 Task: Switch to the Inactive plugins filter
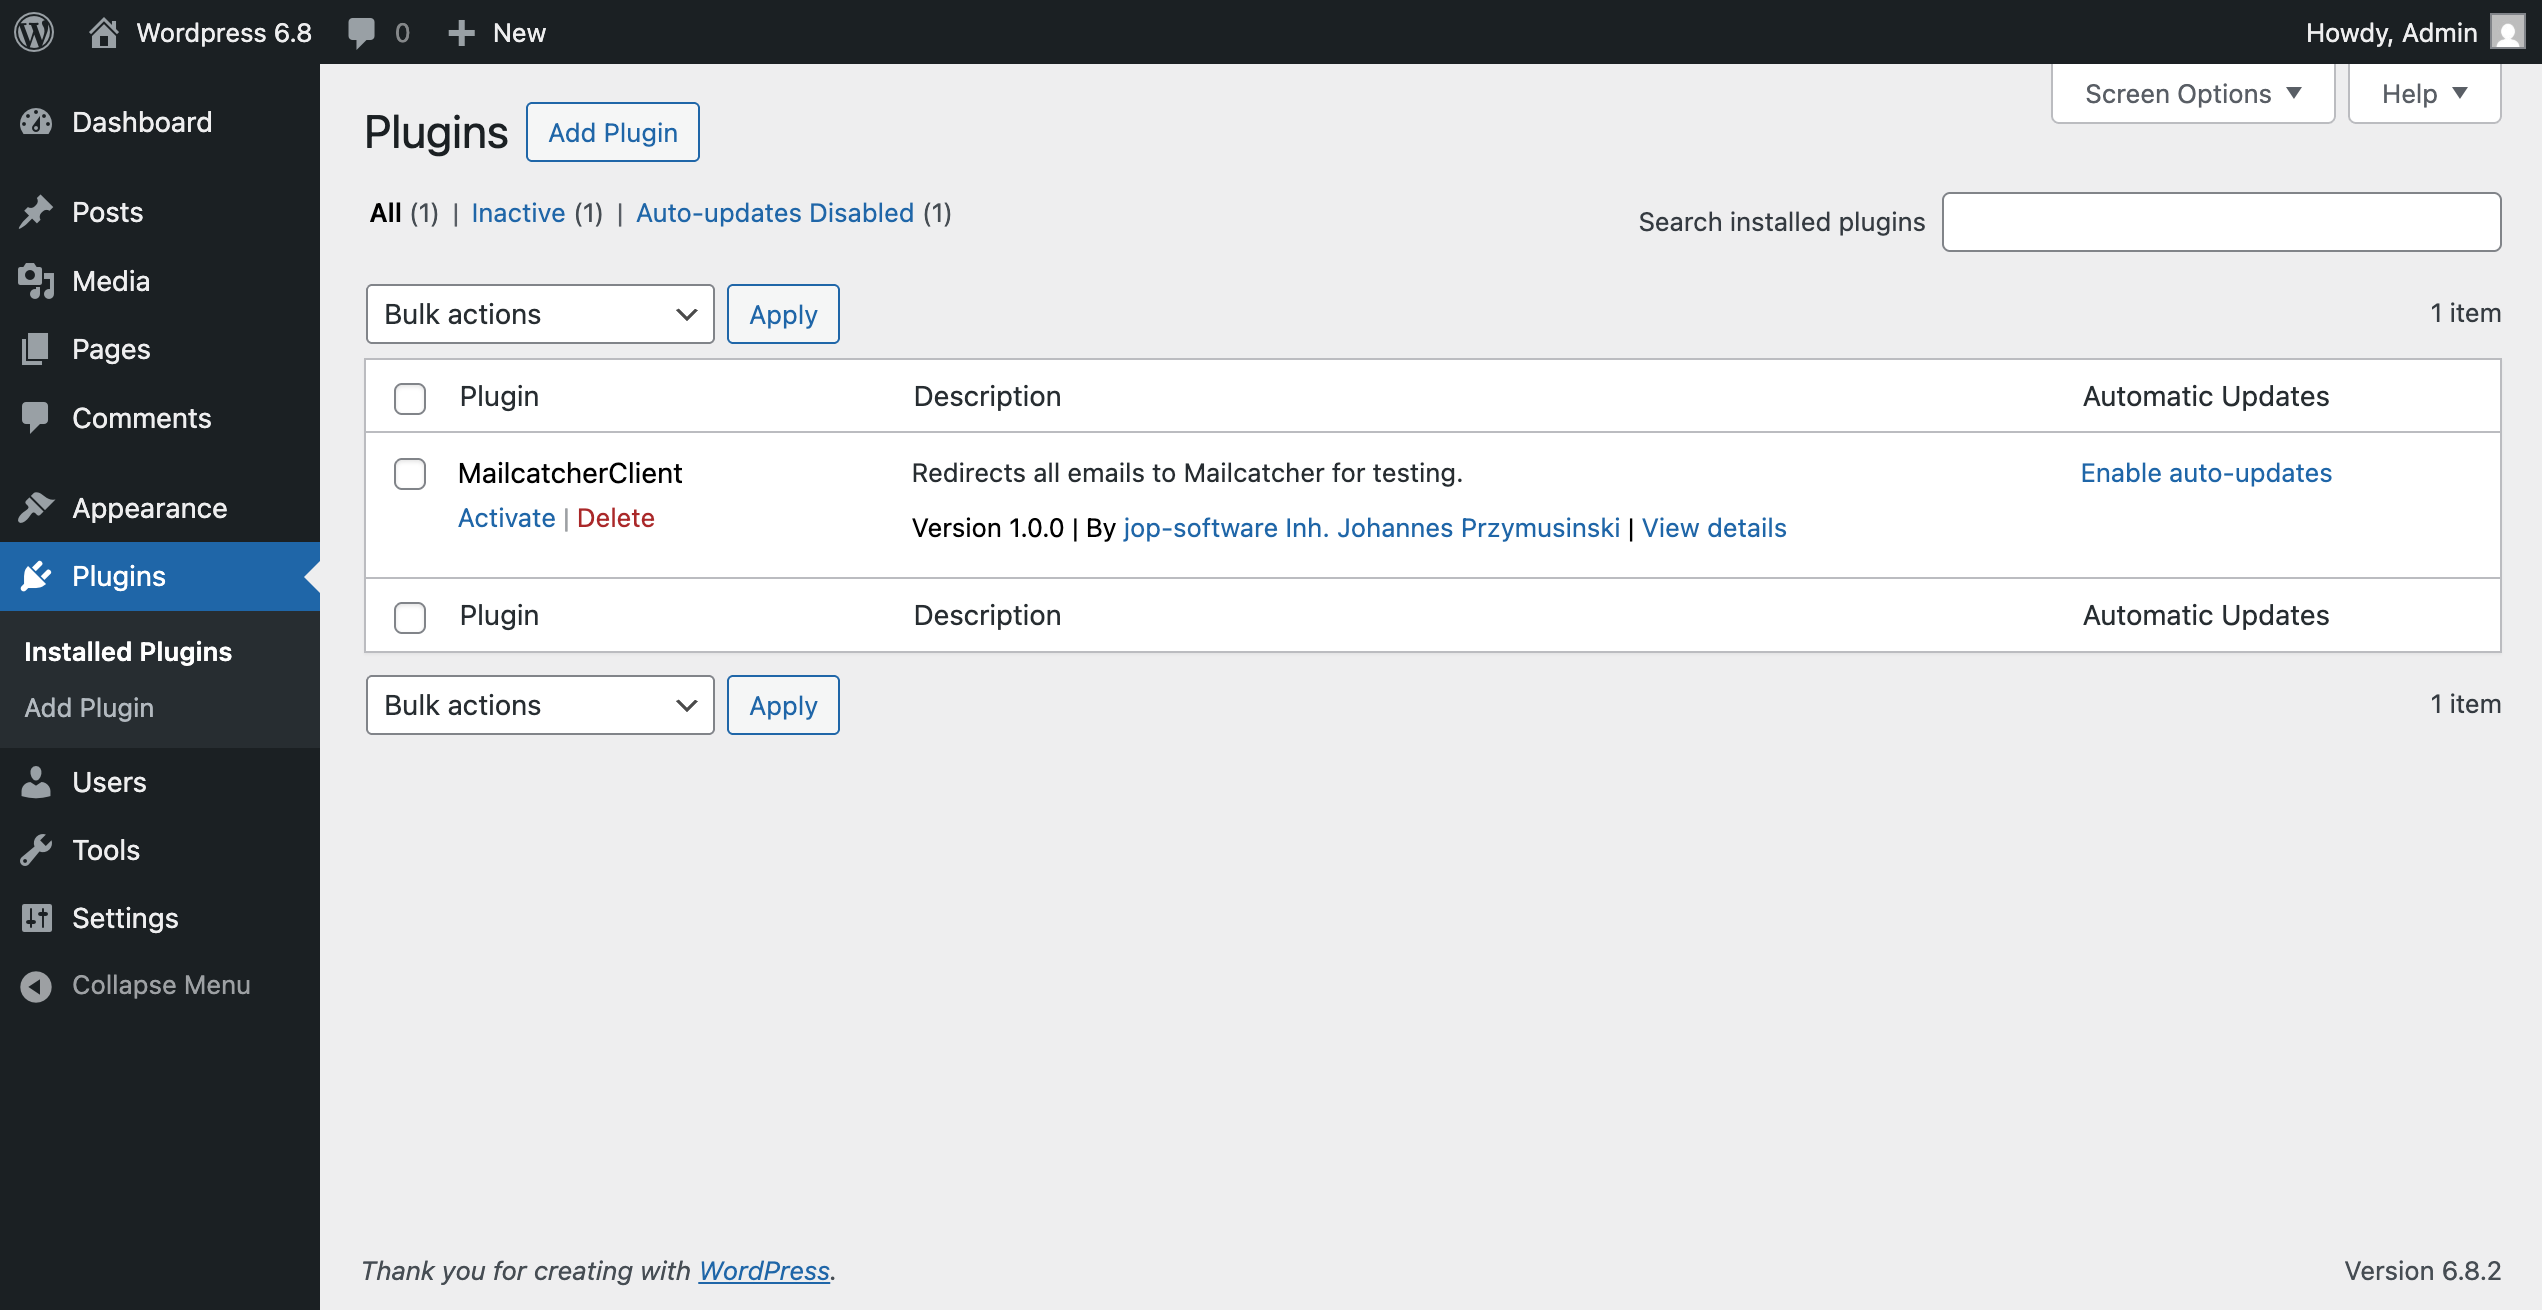[x=519, y=212]
